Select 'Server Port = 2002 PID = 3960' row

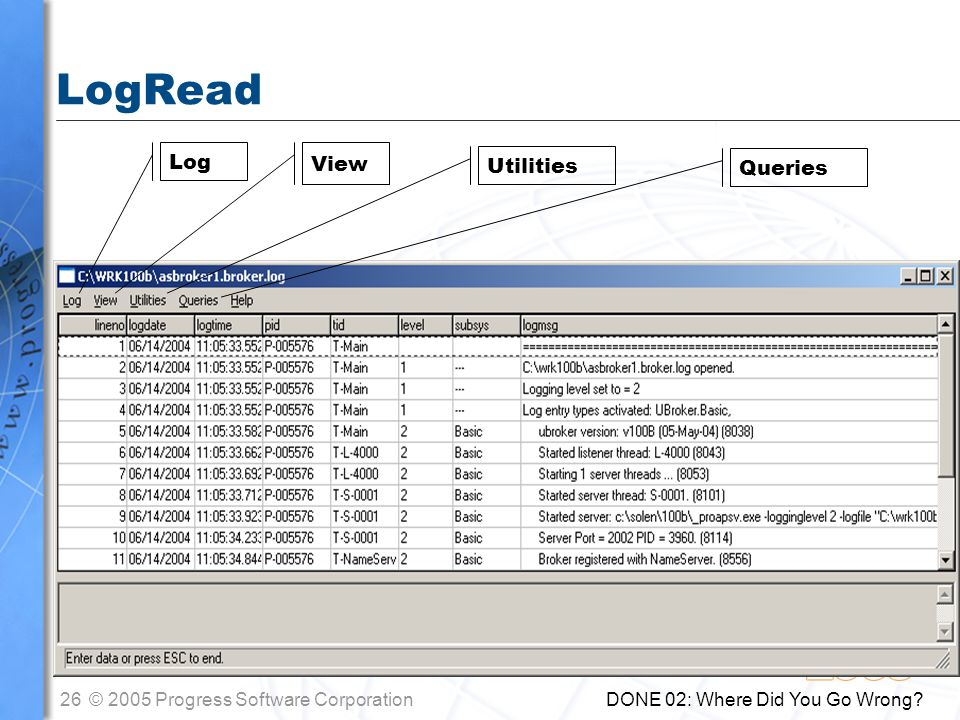click(x=498, y=538)
